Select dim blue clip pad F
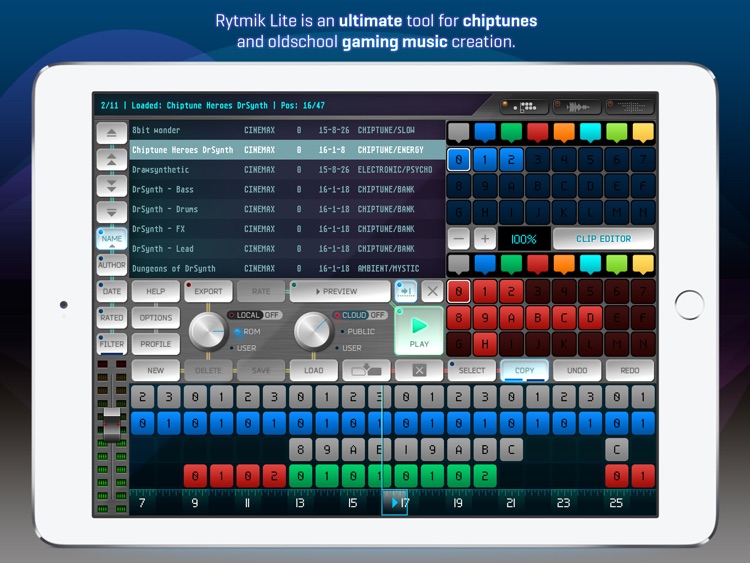Screen dimensions: 750x563 coord(643,186)
